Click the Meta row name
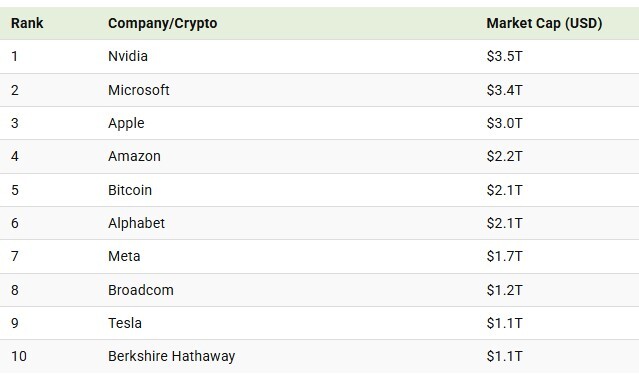Viewport: 639px width, 386px height. (124, 256)
